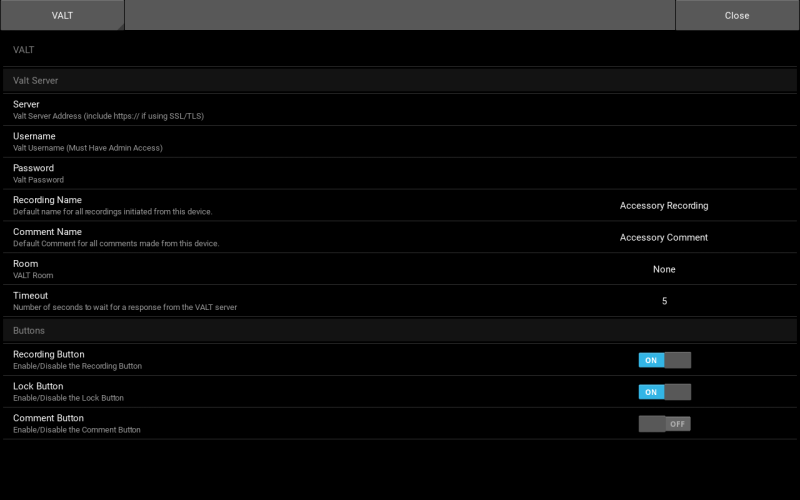Screen dimensions: 800x500
Task: Change Comment Name value Accessory Comment
Action: click(x=664, y=237)
